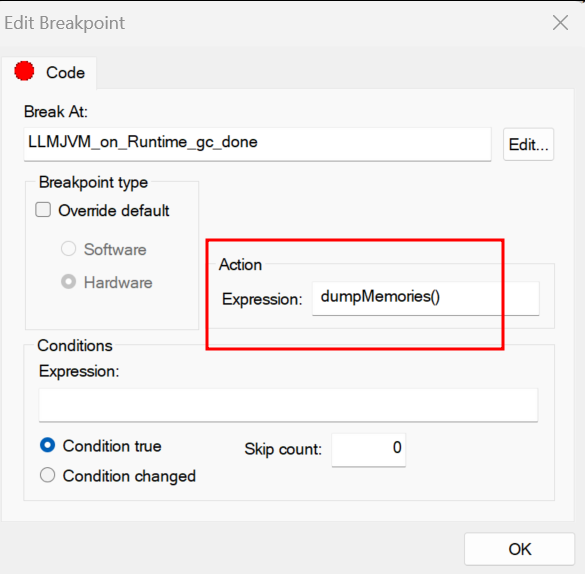Confirm with the OK button
The width and height of the screenshot is (585, 574).
pos(519,549)
